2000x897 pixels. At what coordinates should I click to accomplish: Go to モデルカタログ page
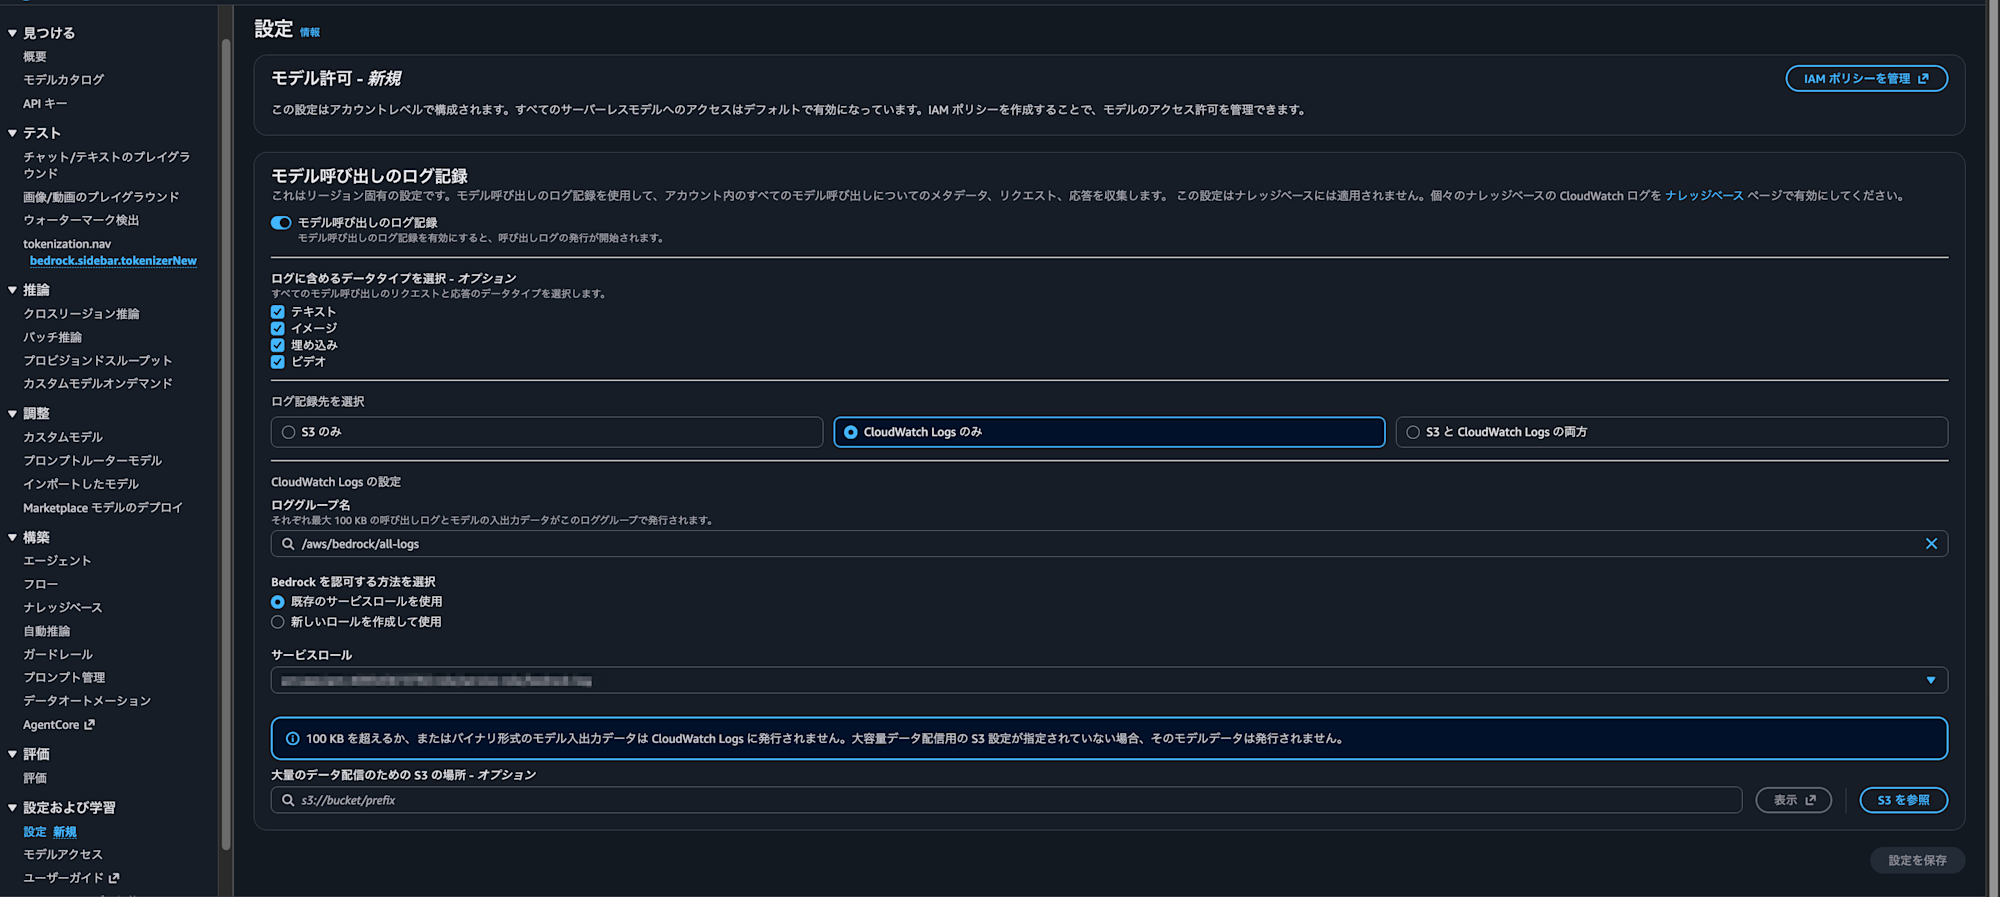coord(64,80)
